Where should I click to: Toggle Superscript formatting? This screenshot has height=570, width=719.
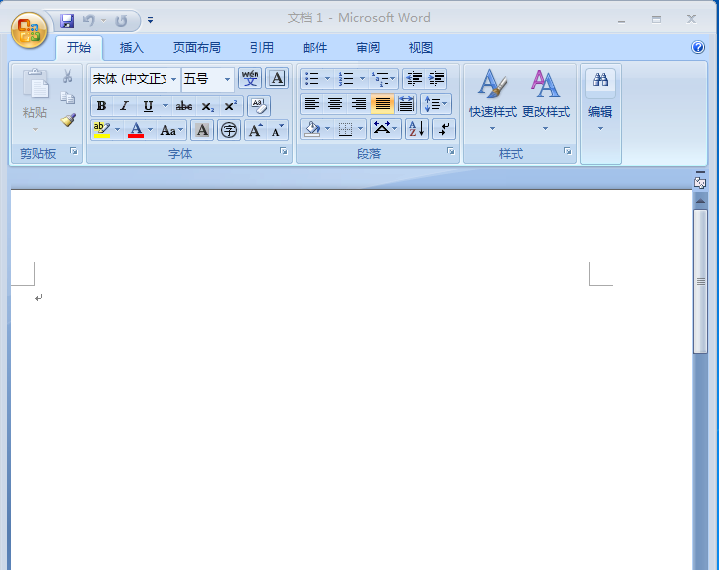231,106
